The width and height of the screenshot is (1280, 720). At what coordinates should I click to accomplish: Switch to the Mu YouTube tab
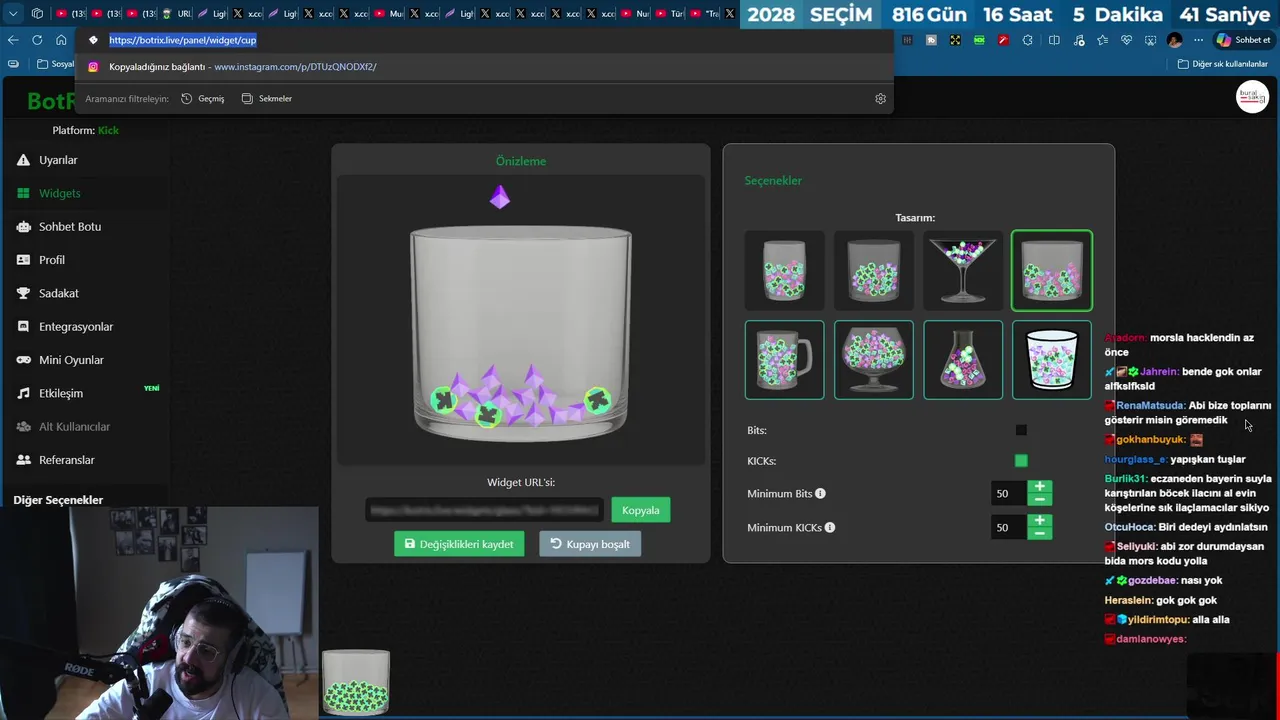point(389,14)
